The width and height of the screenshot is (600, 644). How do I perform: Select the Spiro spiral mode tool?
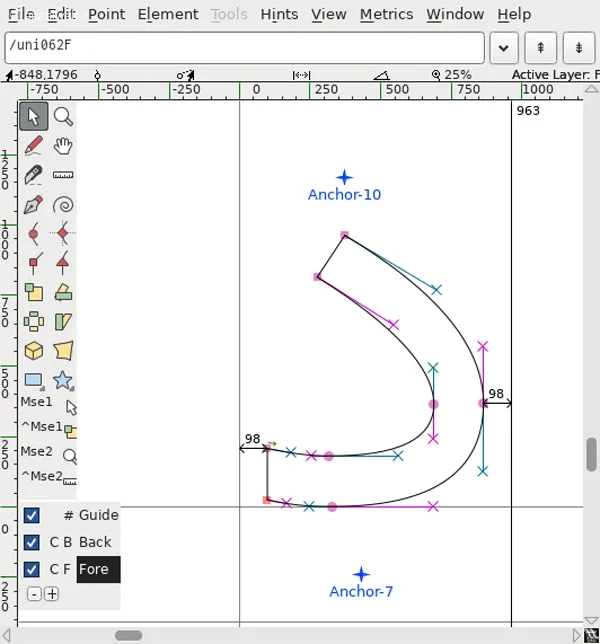tap(63, 205)
